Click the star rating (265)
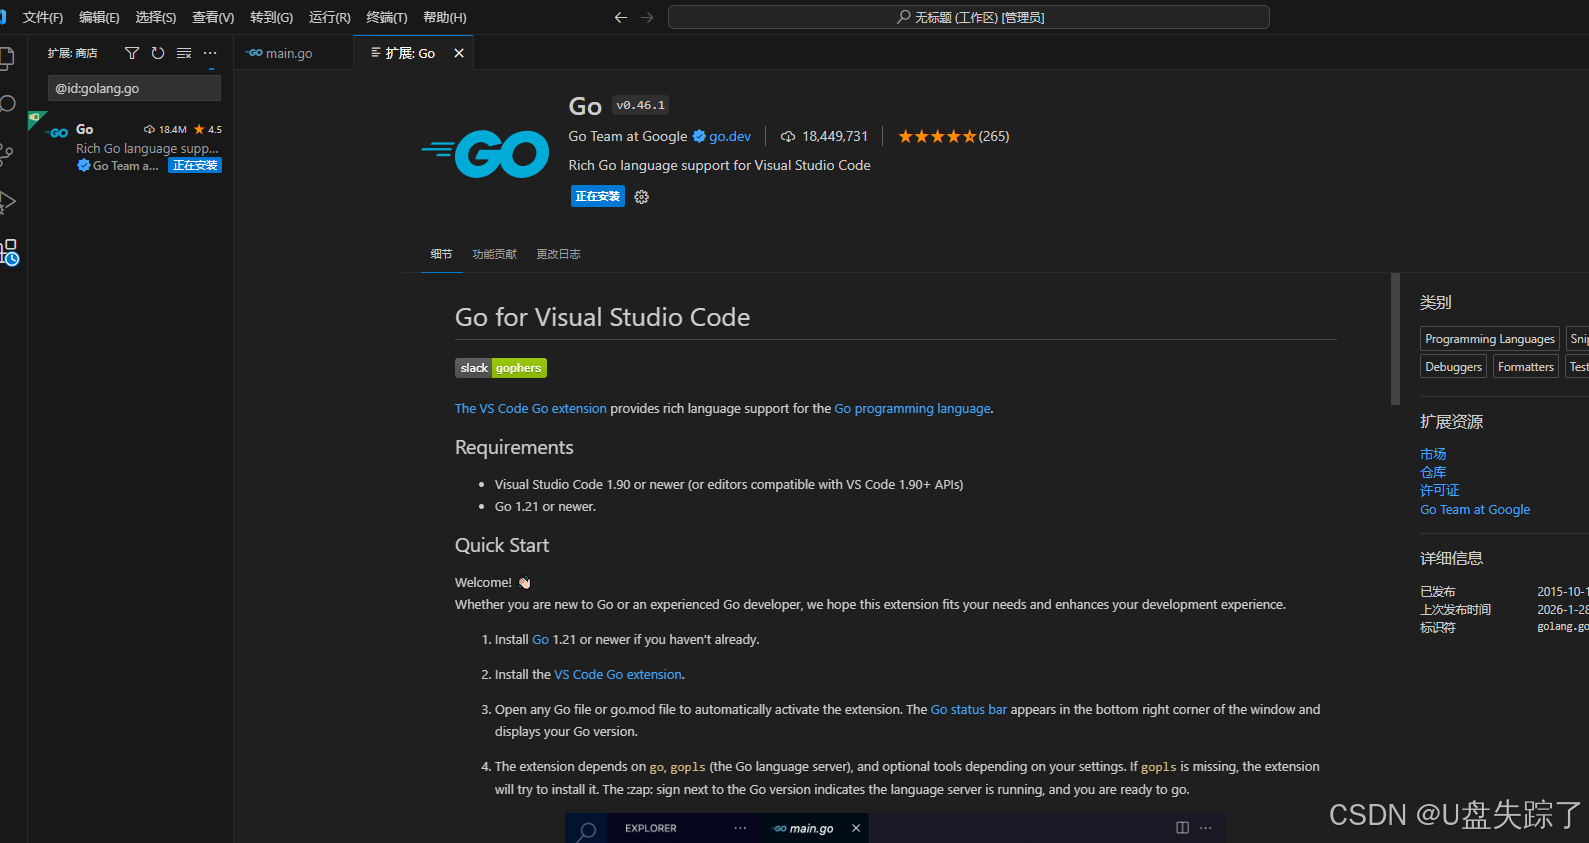The width and height of the screenshot is (1589, 843). [954, 136]
